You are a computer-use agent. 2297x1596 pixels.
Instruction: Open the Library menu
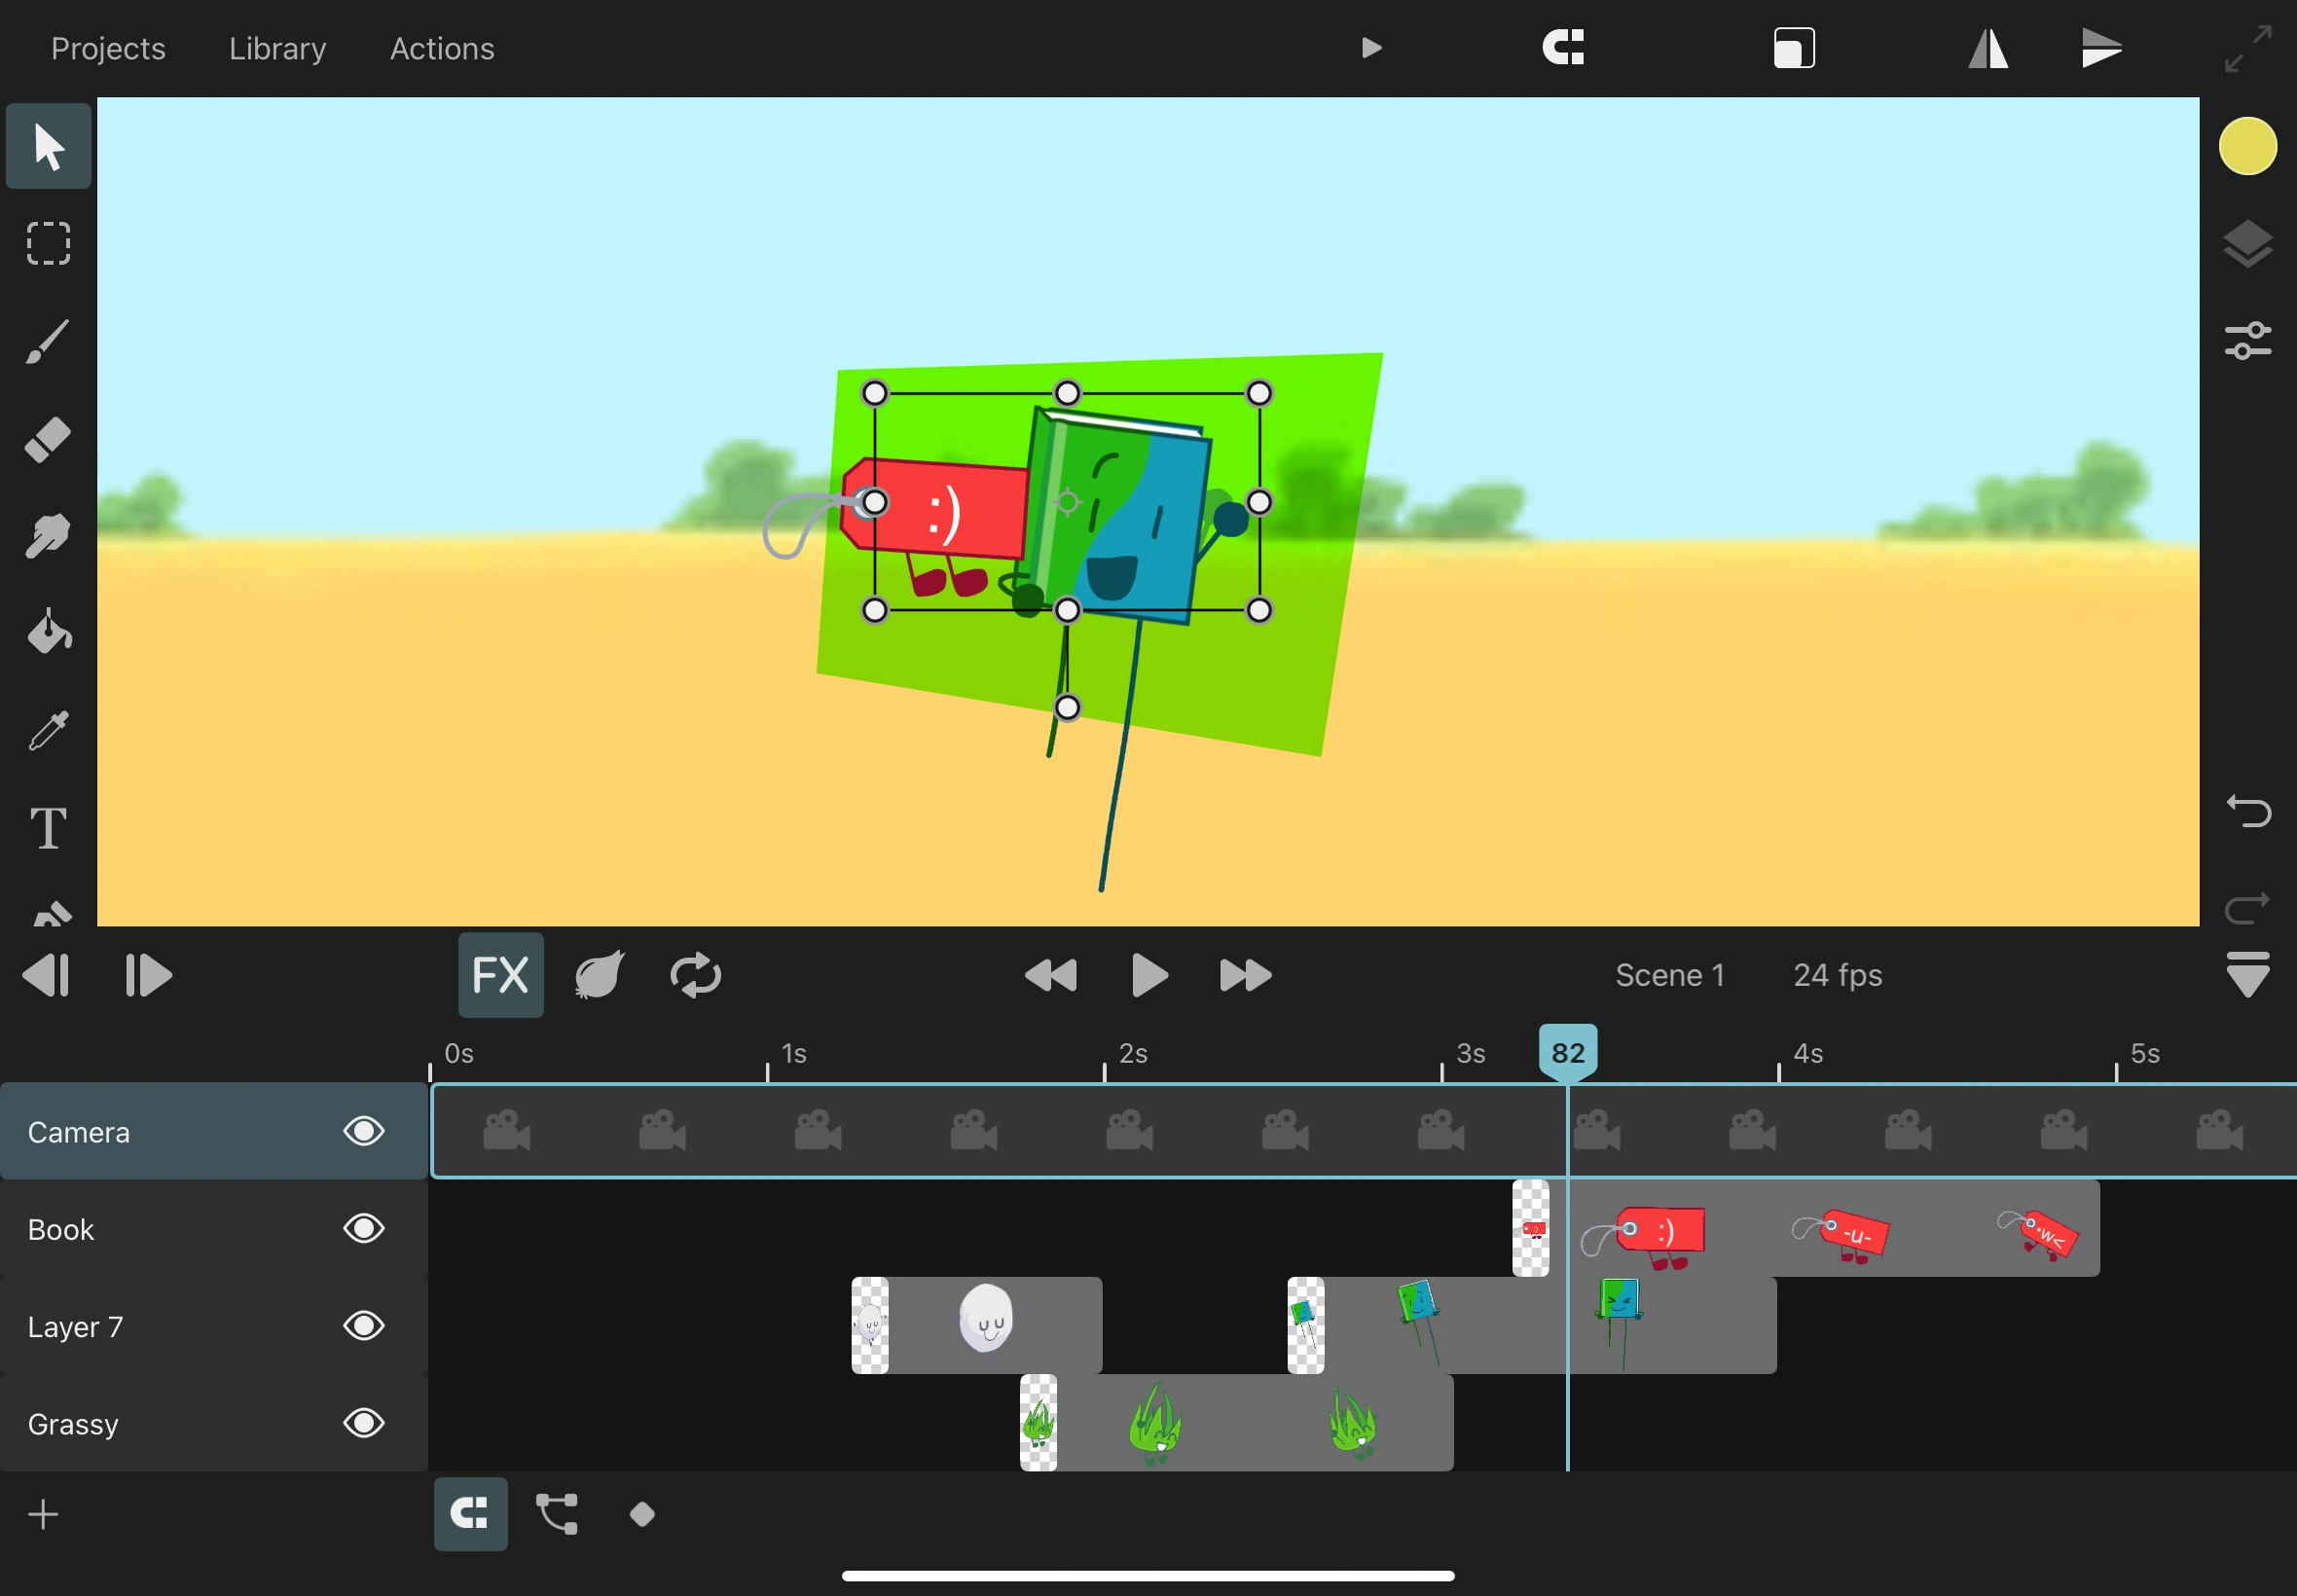pos(277,48)
